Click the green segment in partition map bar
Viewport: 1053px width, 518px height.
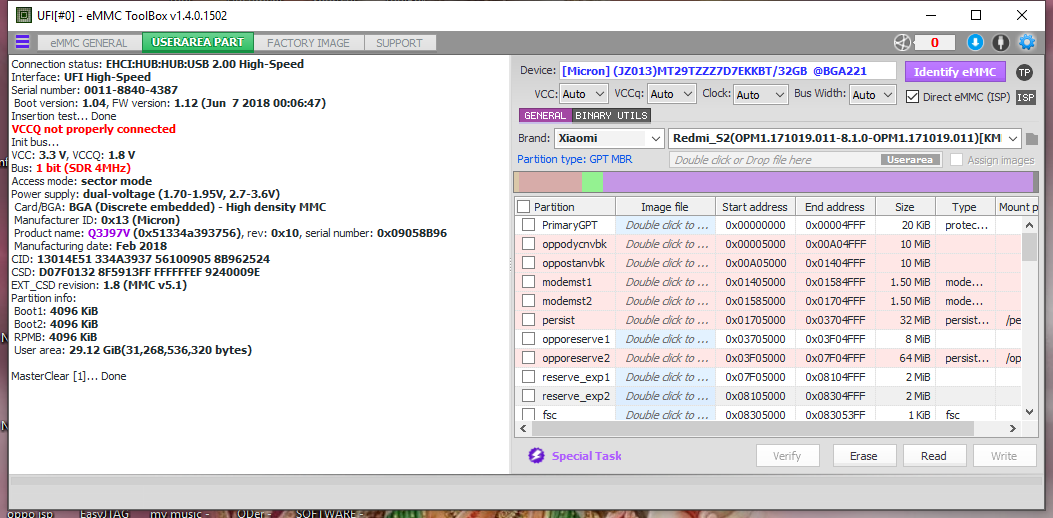[592, 183]
